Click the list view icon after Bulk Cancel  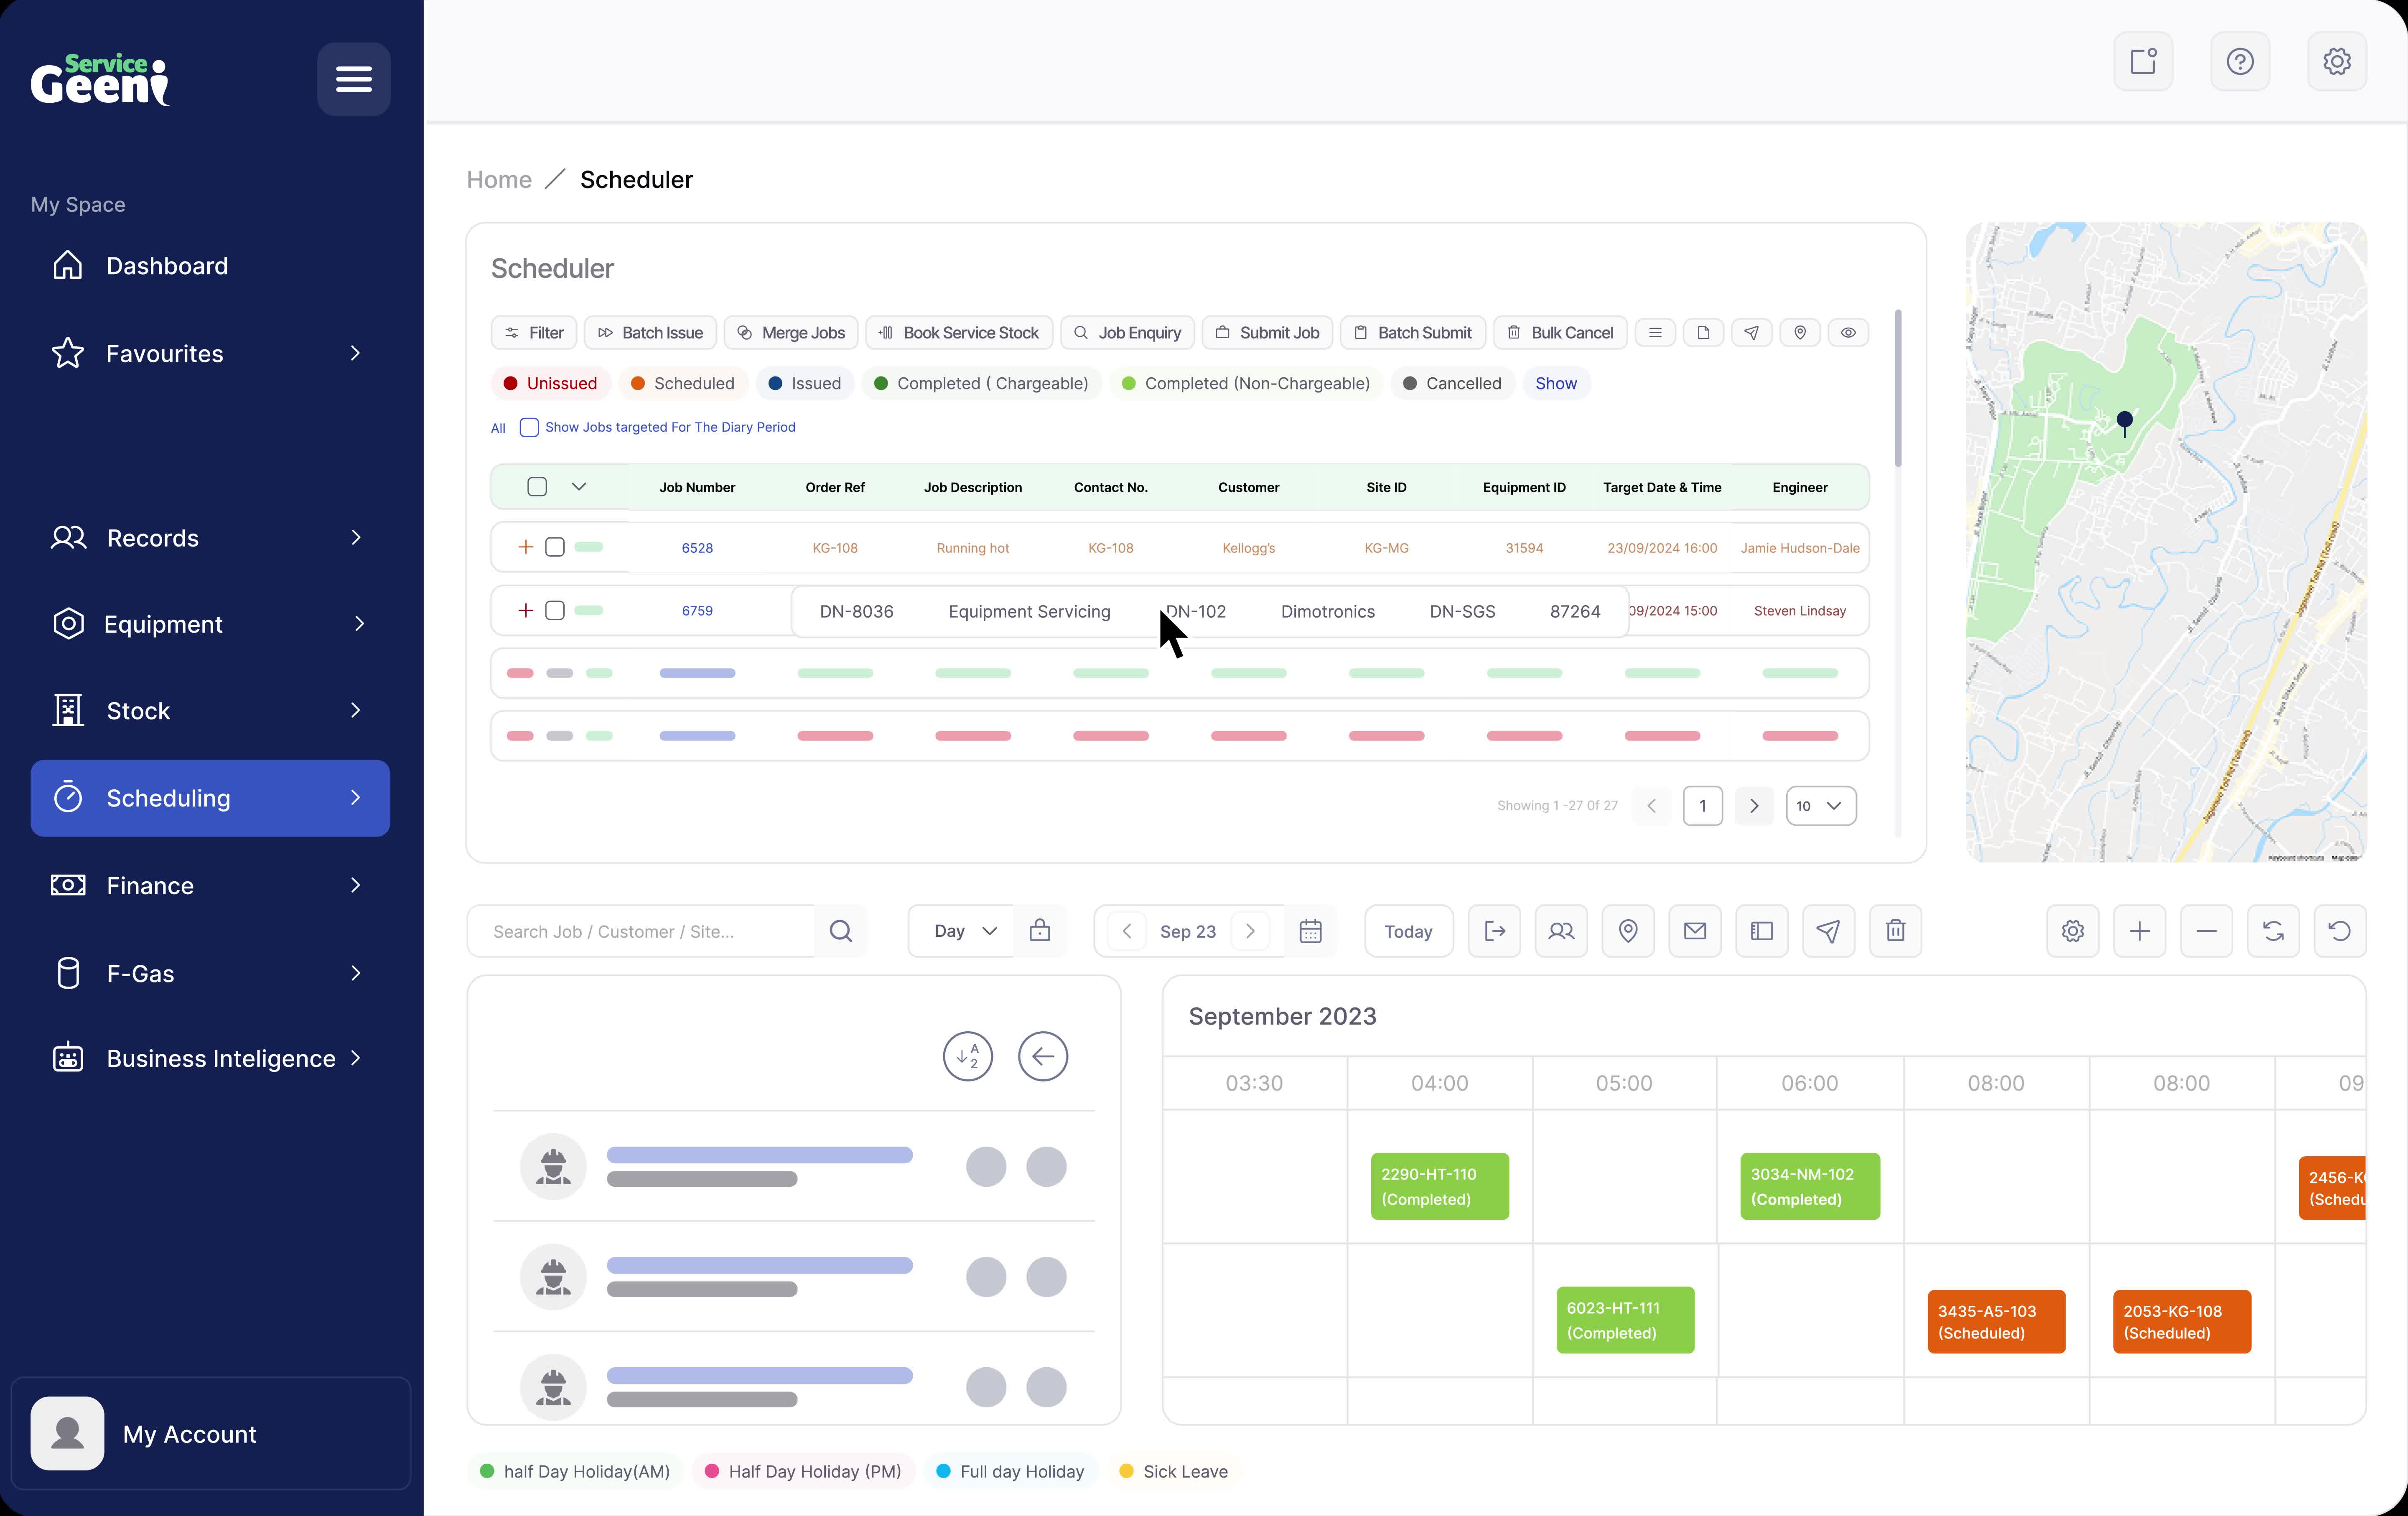point(1655,333)
